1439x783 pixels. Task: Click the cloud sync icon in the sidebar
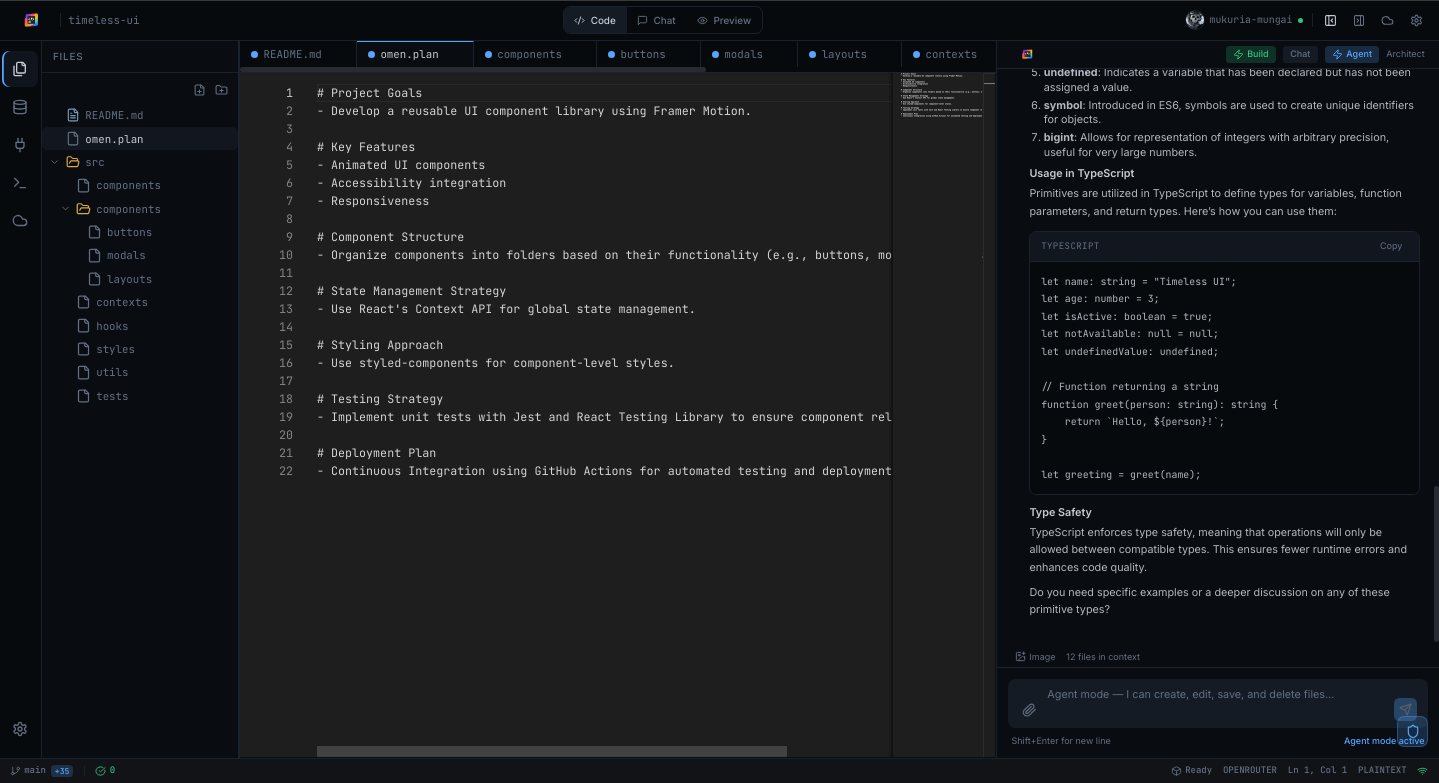coord(20,221)
